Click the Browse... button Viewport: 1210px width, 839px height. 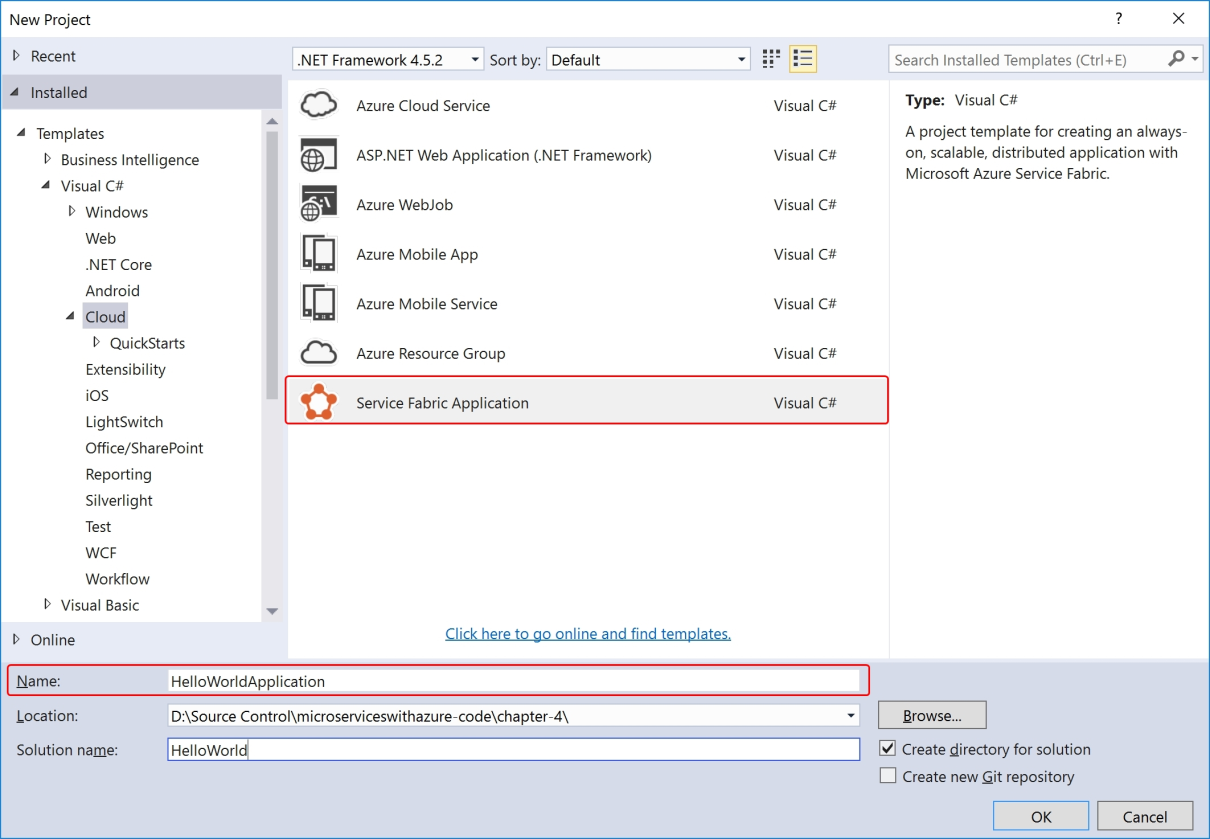tap(932, 715)
